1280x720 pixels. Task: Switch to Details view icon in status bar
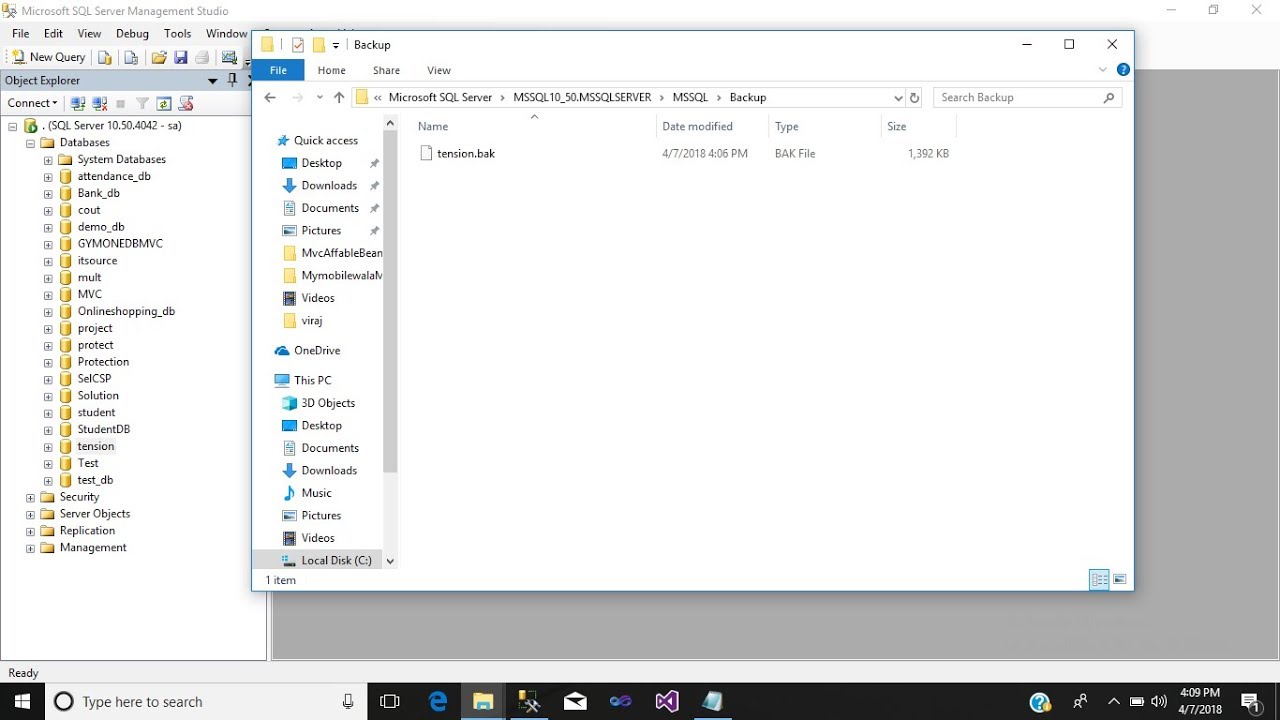click(1099, 579)
